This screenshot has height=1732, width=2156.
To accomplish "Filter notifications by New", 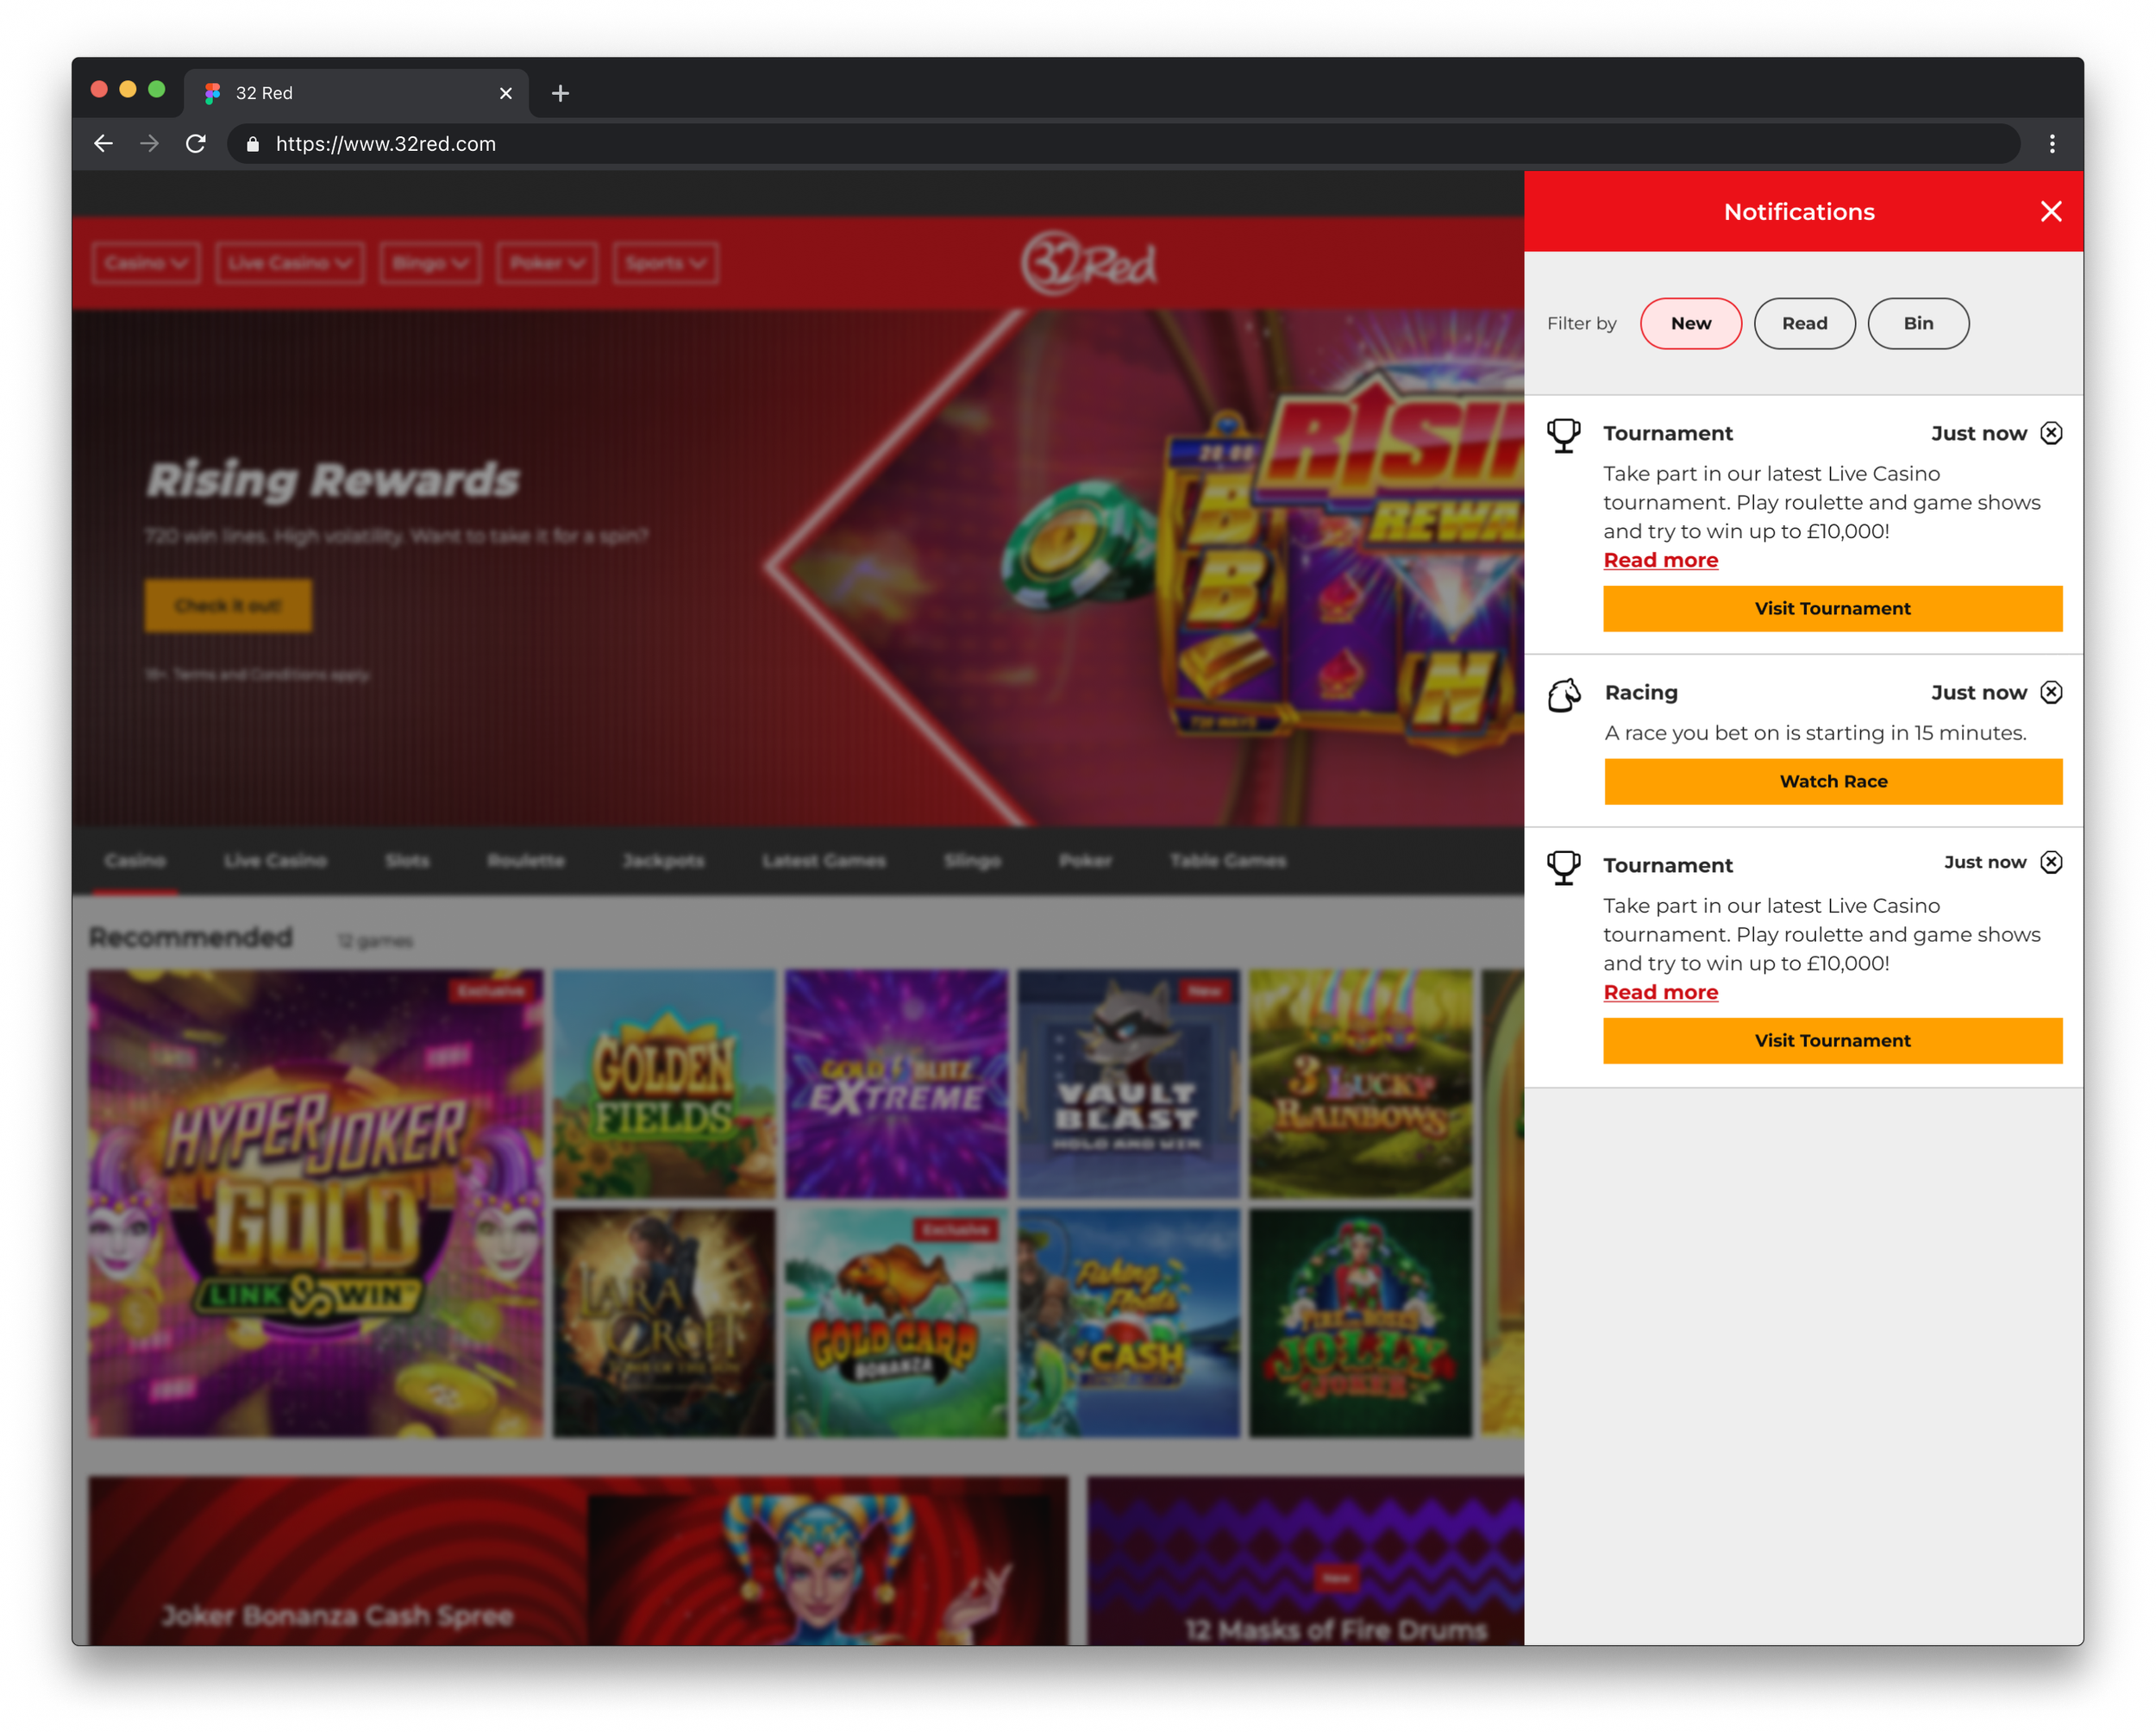I will click(1690, 323).
